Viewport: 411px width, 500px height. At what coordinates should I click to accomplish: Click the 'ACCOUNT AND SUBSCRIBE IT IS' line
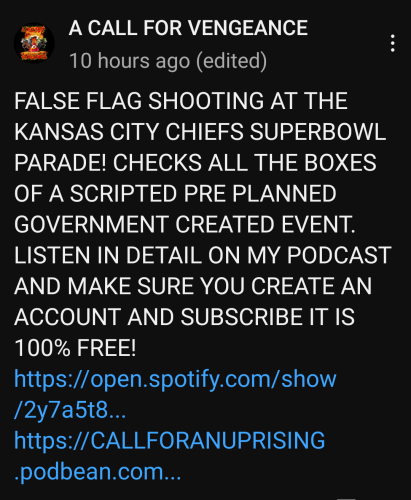pyautogui.click(x=184, y=317)
